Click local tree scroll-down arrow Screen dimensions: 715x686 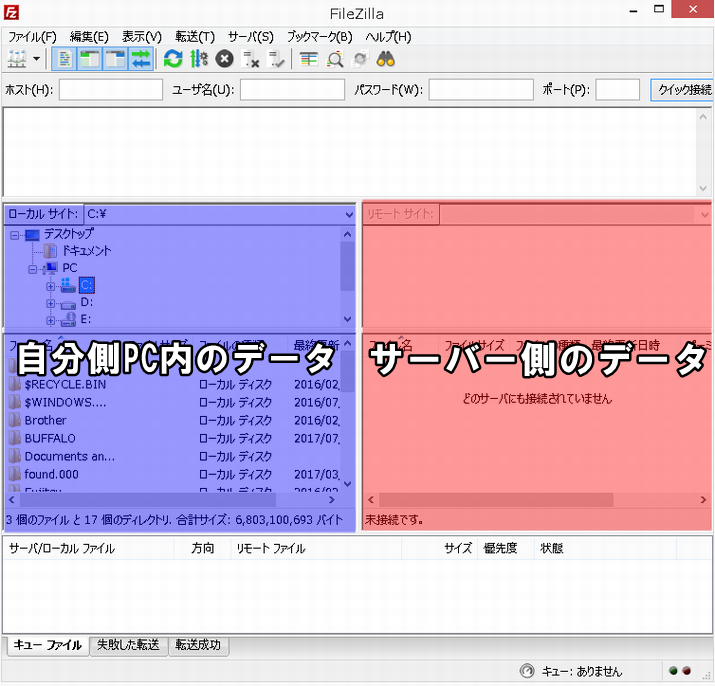pos(347,319)
